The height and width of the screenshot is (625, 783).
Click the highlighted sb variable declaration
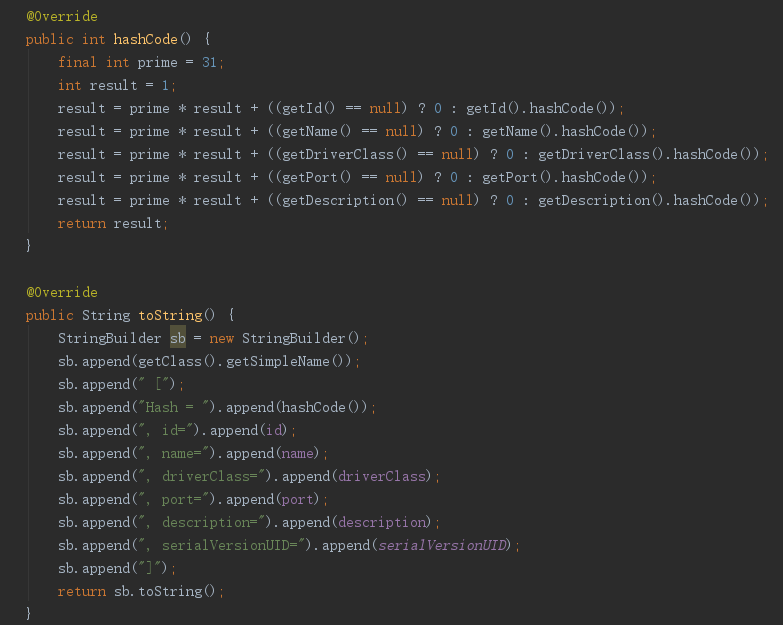[x=178, y=338]
